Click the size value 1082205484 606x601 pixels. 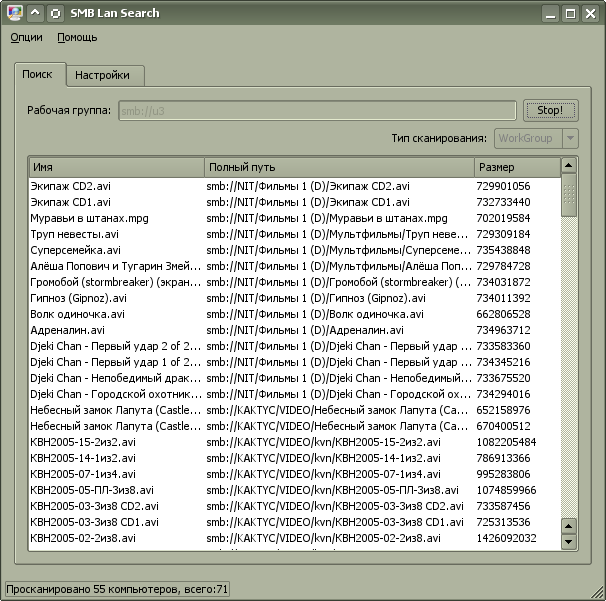pos(506,442)
